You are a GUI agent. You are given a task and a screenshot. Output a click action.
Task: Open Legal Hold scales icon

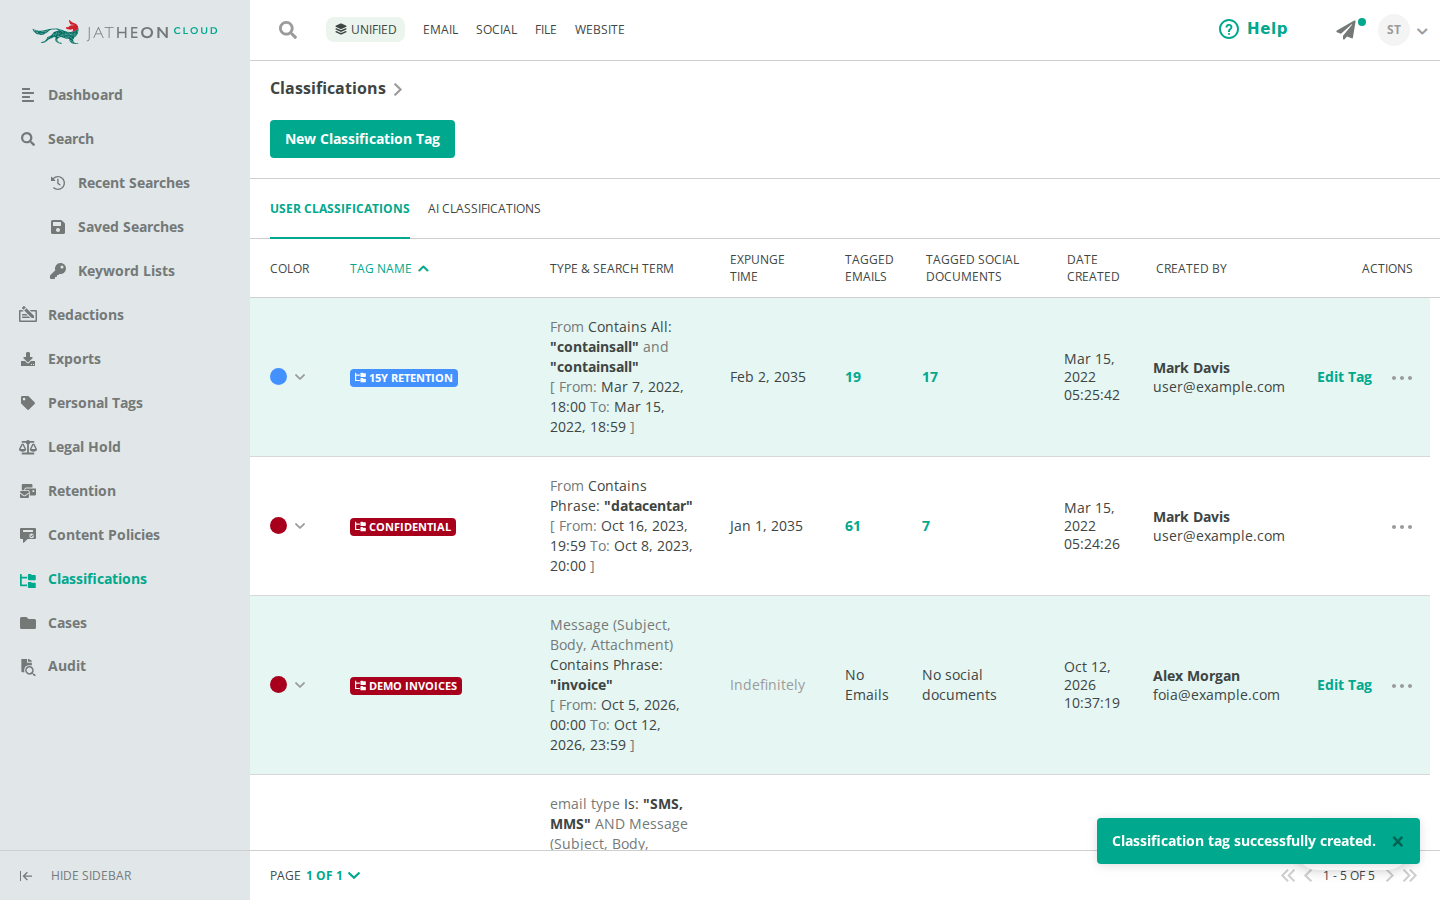click(x=28, y=447)
